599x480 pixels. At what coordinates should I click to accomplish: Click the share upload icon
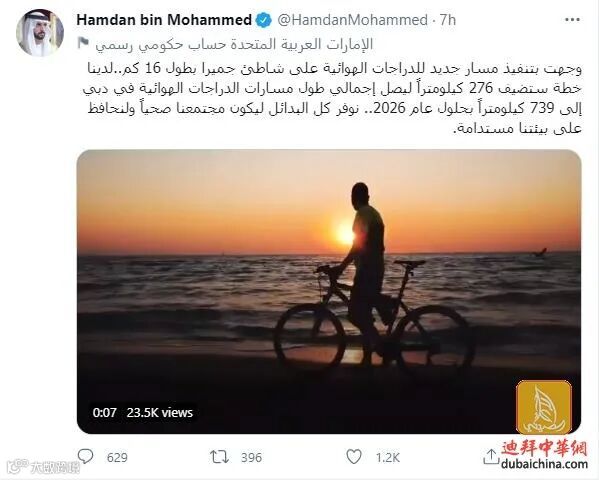click(x=491, y=457)
